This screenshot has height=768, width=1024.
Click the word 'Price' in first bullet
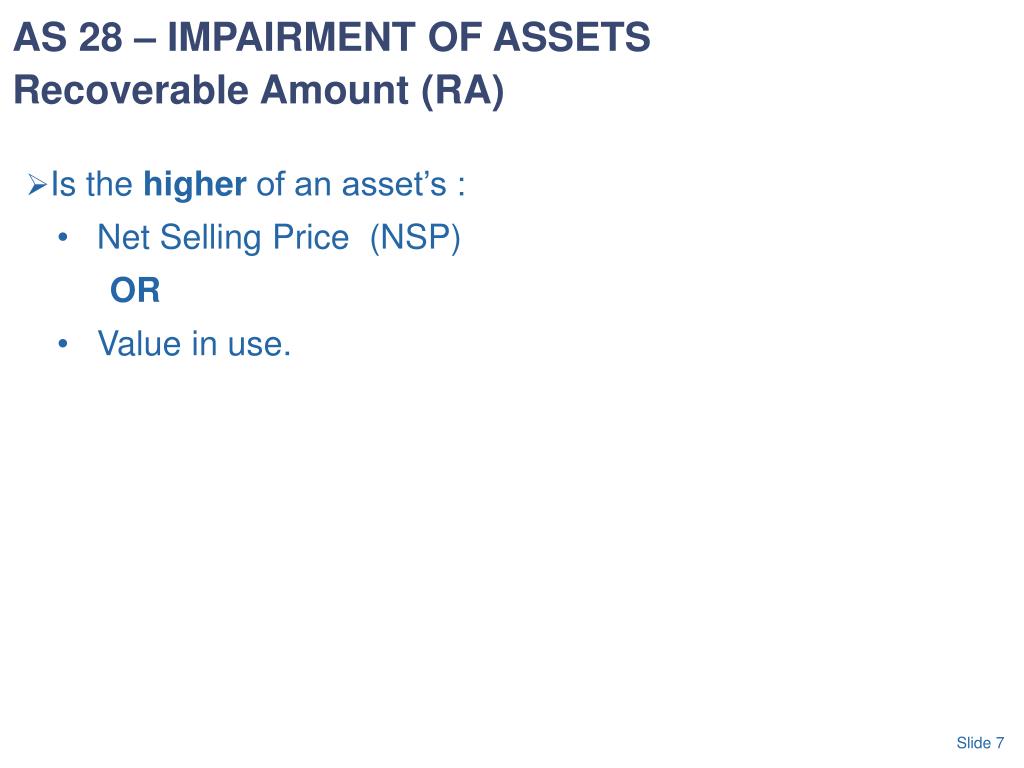(x=311, y=238)
